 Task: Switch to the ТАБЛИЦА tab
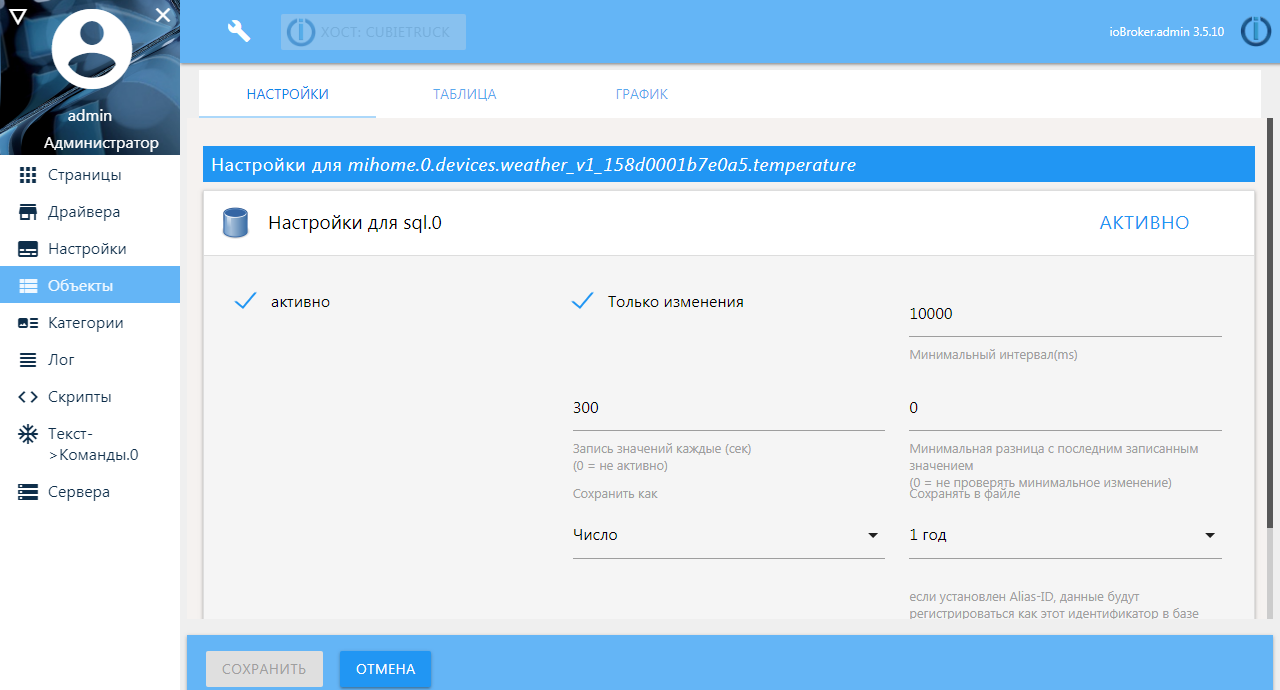coord(464,94)
